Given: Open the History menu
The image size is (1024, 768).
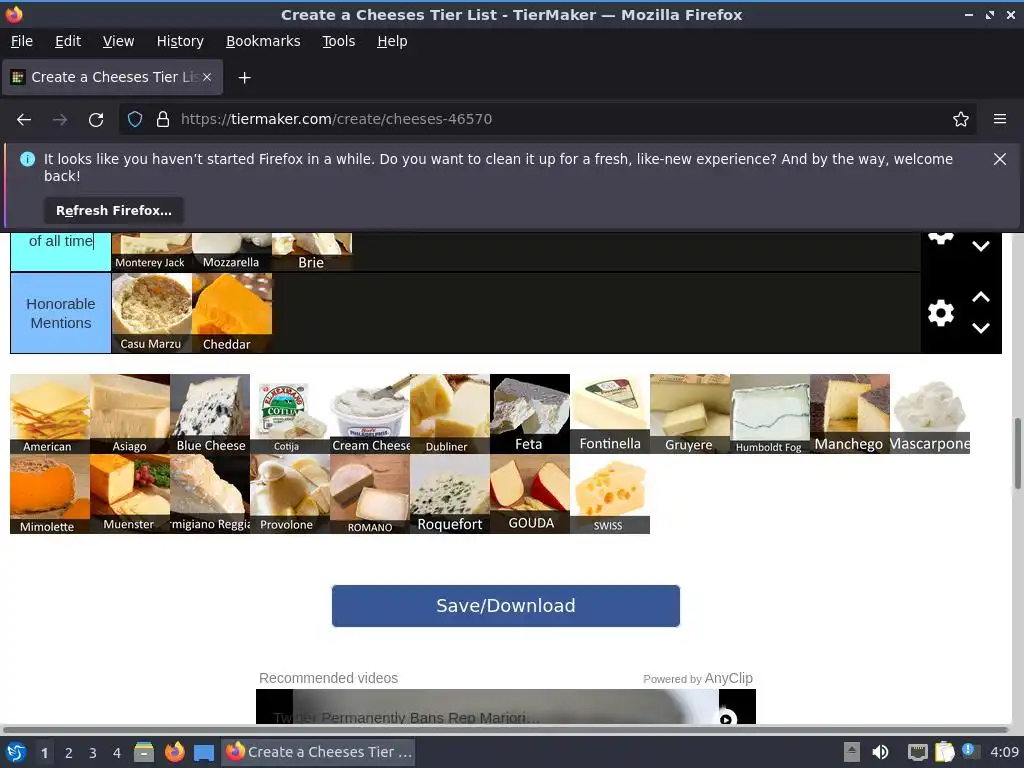Looking at the screenshot, I should click(x=180, y=41).
